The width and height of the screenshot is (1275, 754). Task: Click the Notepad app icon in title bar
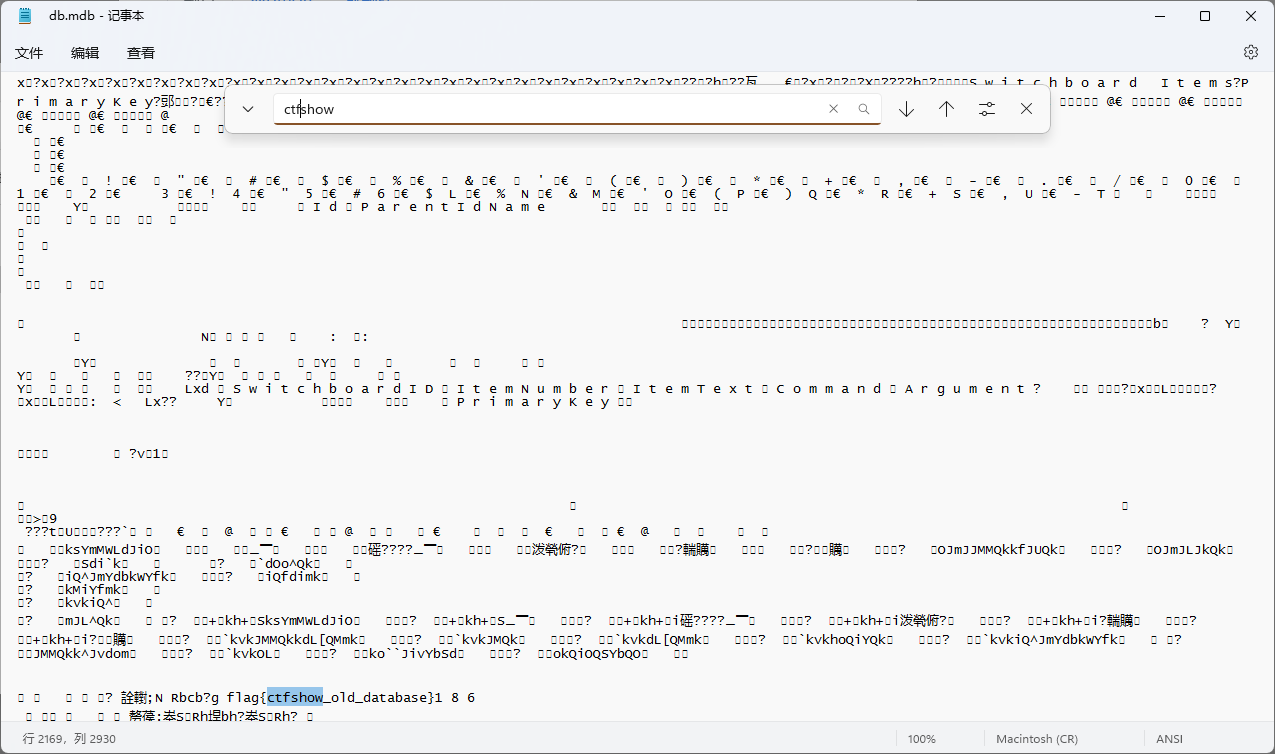coord(25,16)
